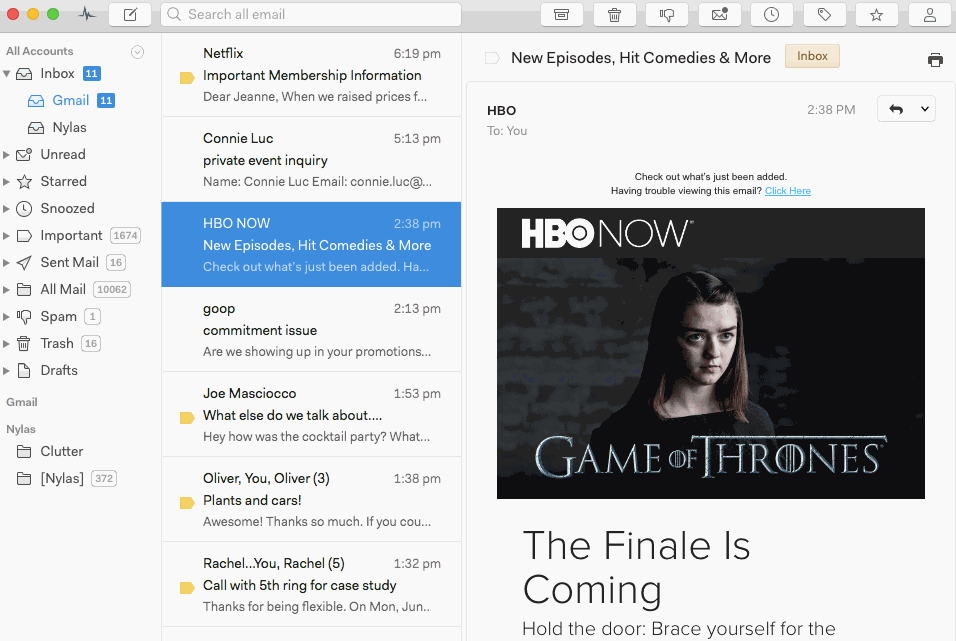This screenshot has height=641, width=956.
Task: Click the "Click Here" link in email
Action: 787,191
